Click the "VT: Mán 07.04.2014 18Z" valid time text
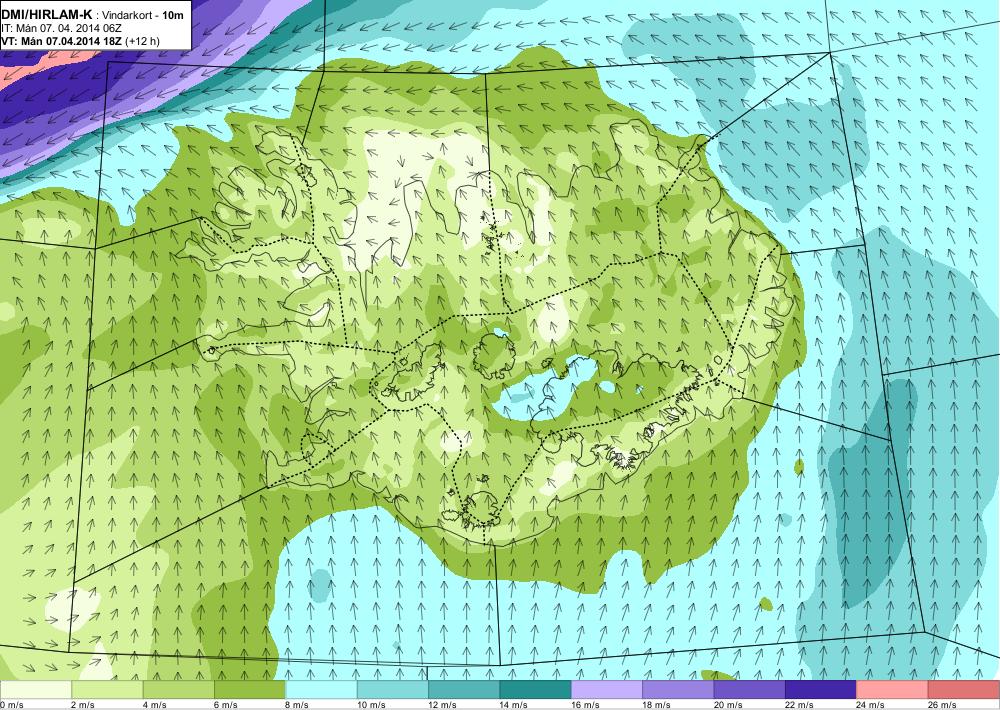This screenshot has height=710, width=1000. (x=62, y=41)
